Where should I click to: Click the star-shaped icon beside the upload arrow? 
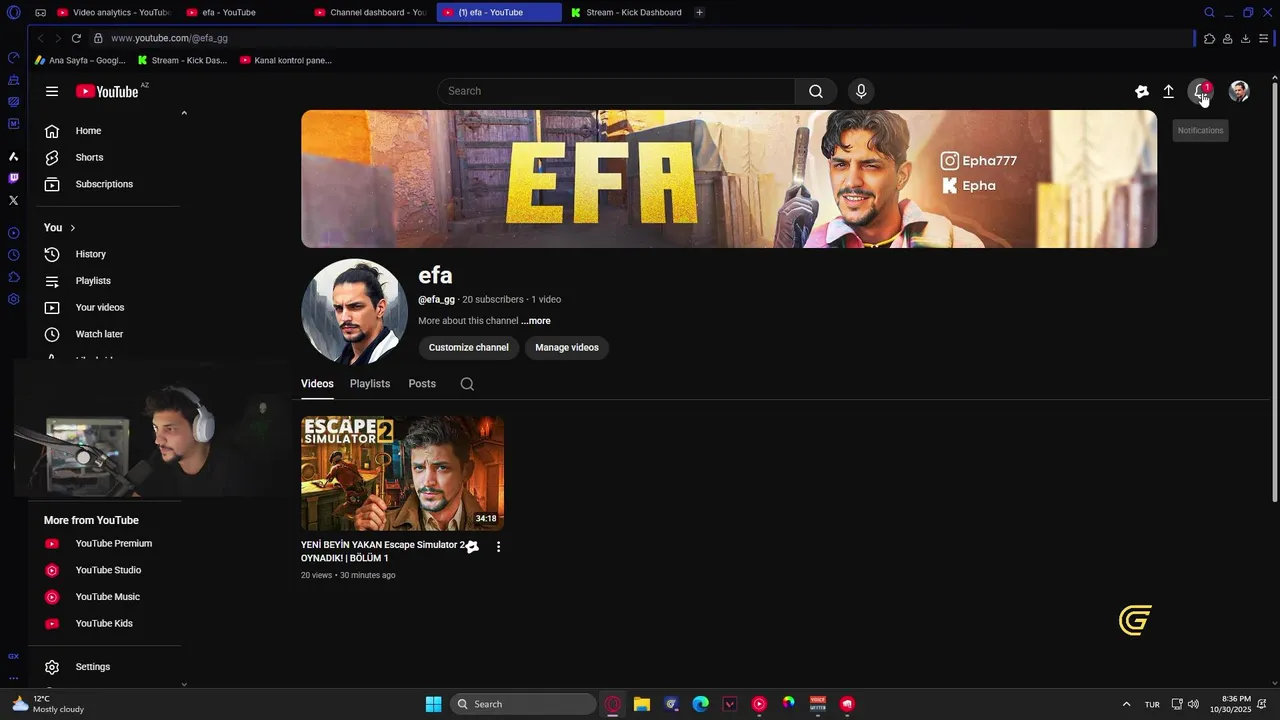click(x=1142, y=91)
